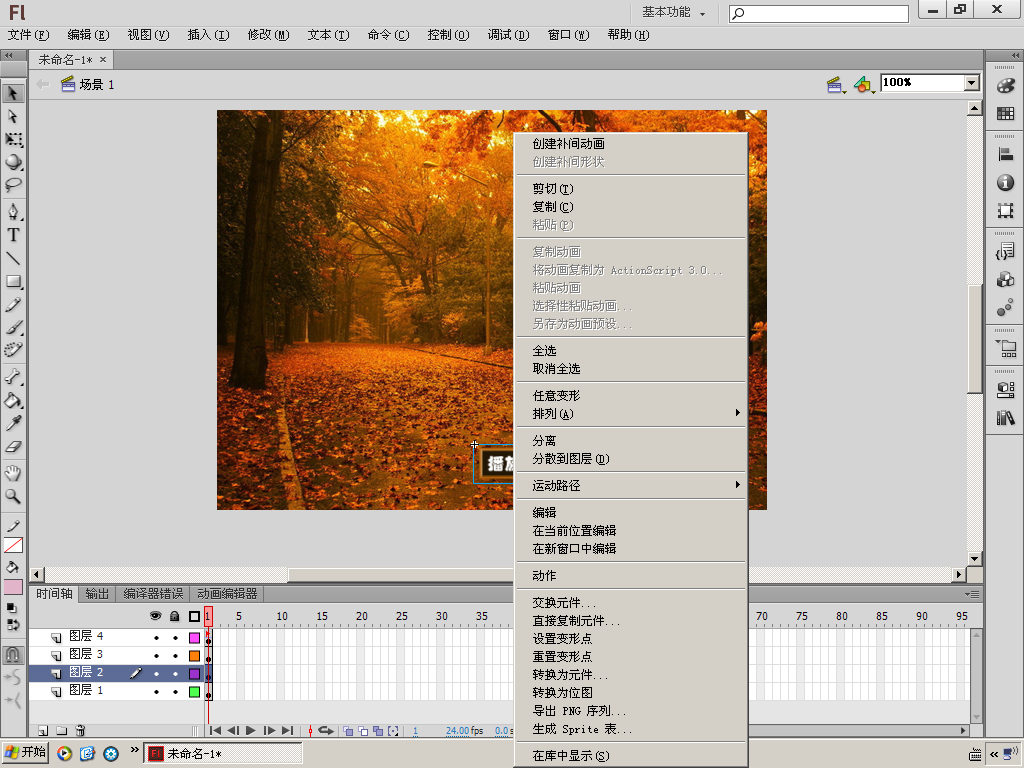Choose 转换为元件... from context menu

coord(631,675)
